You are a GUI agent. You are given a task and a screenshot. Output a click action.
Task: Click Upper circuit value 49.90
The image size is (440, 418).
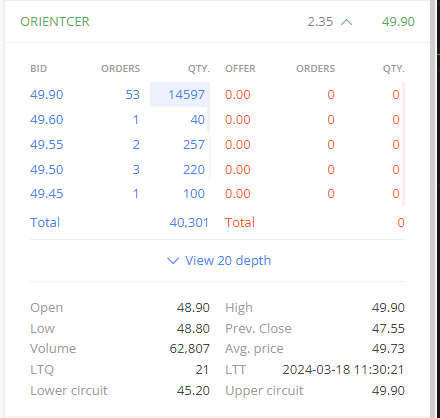(388, 390)
